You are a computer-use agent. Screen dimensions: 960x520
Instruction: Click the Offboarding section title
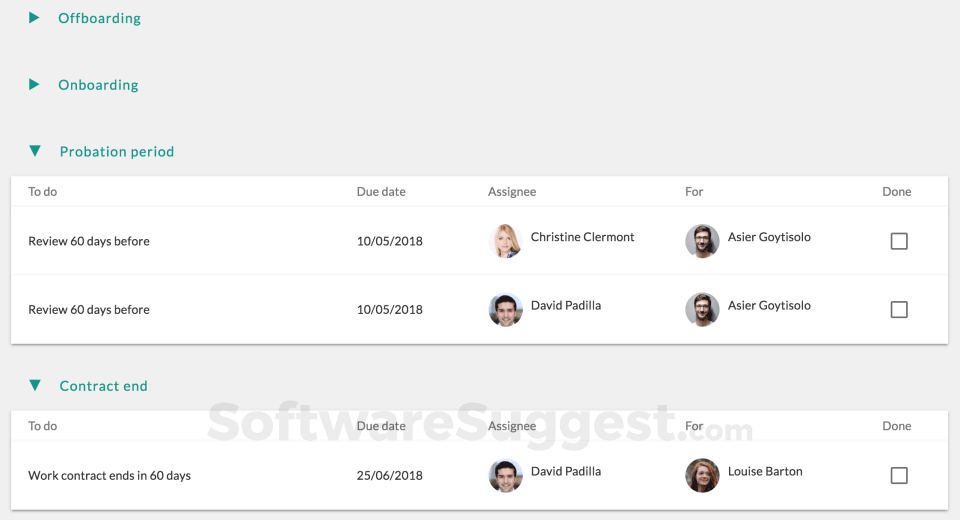tap(99, 18)
